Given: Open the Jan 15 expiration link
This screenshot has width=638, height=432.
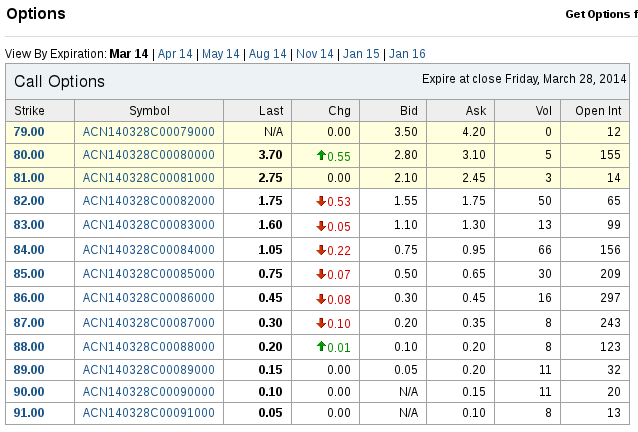Looking at the screenshot, I should 361,54.
